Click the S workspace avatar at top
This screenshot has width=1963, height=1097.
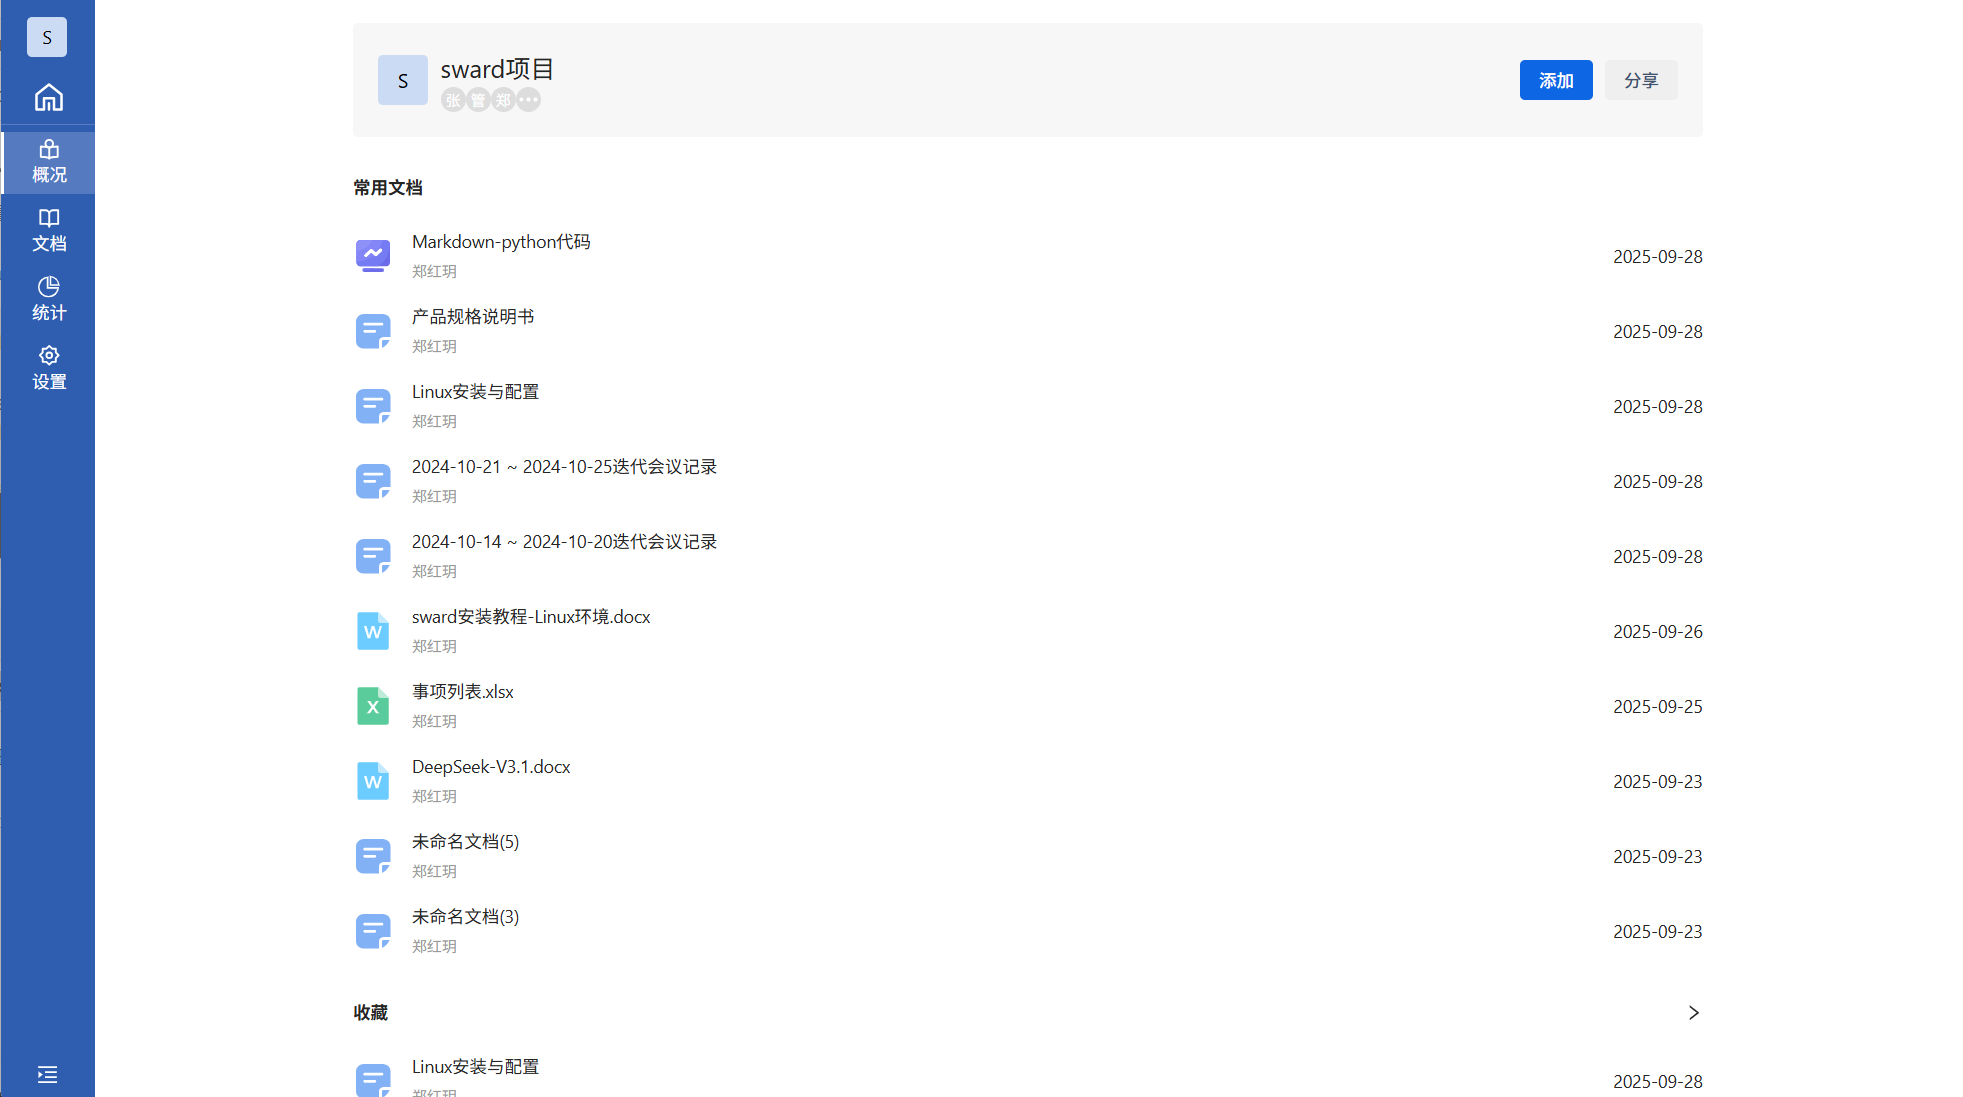(x=47, y=37)
